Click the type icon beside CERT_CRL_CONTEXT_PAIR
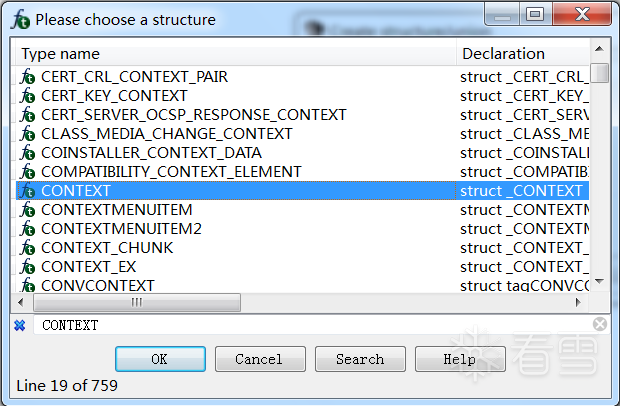The image size is (620, 406). point(28,77)
